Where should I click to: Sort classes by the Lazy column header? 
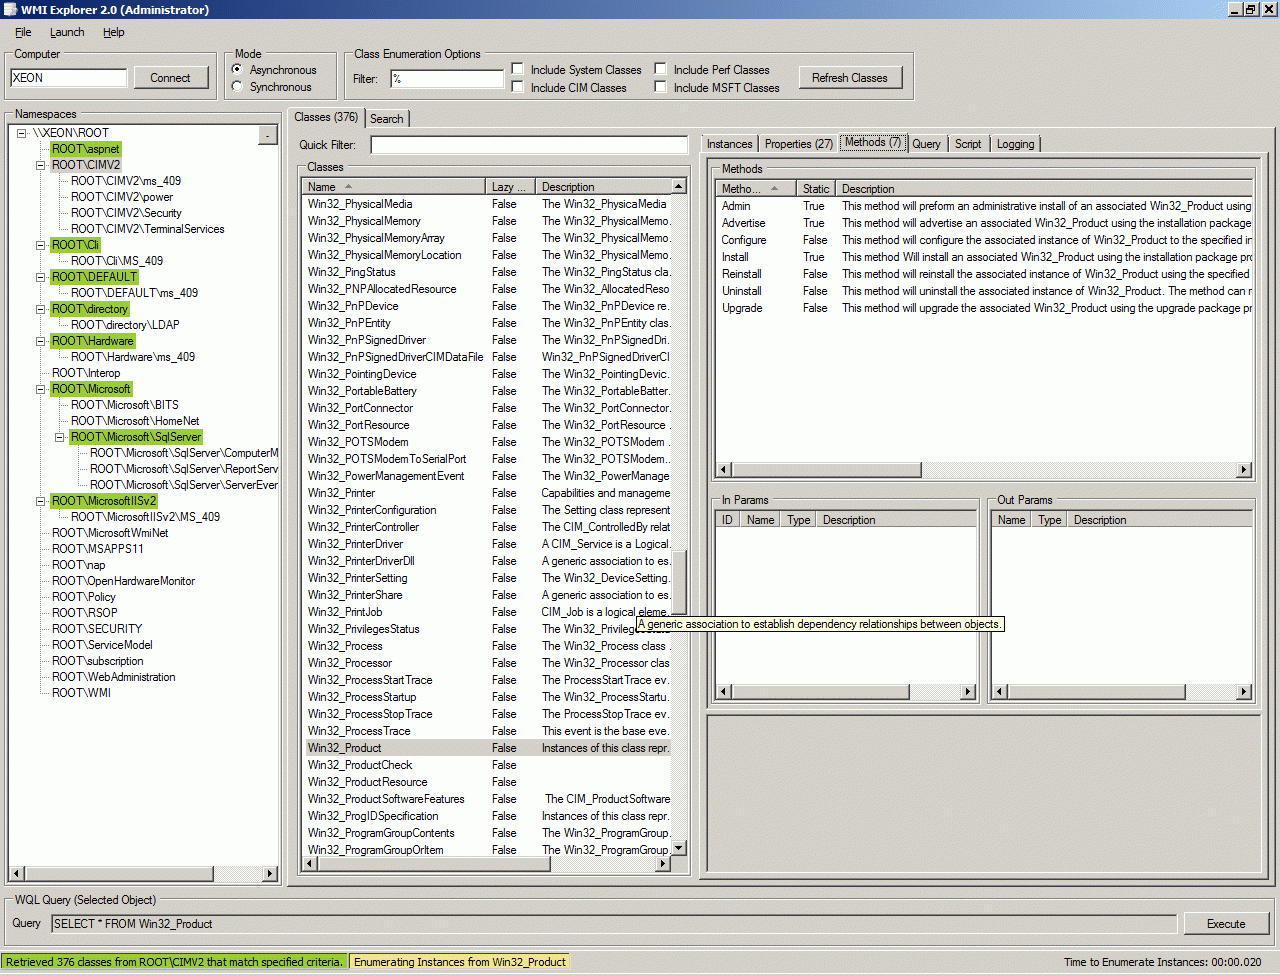pyautogui.click(x=510, y=187)
